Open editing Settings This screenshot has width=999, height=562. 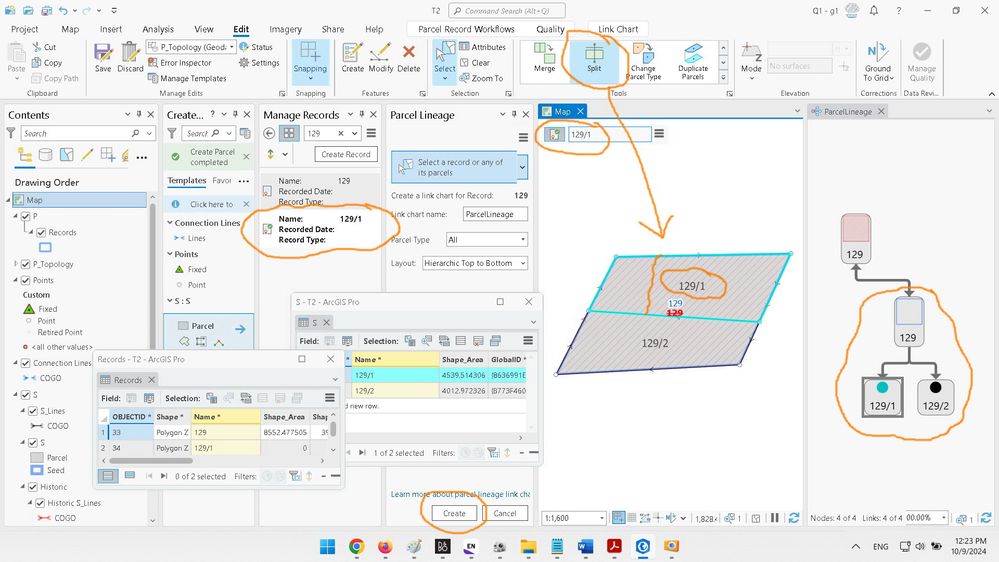click(259, 63)
